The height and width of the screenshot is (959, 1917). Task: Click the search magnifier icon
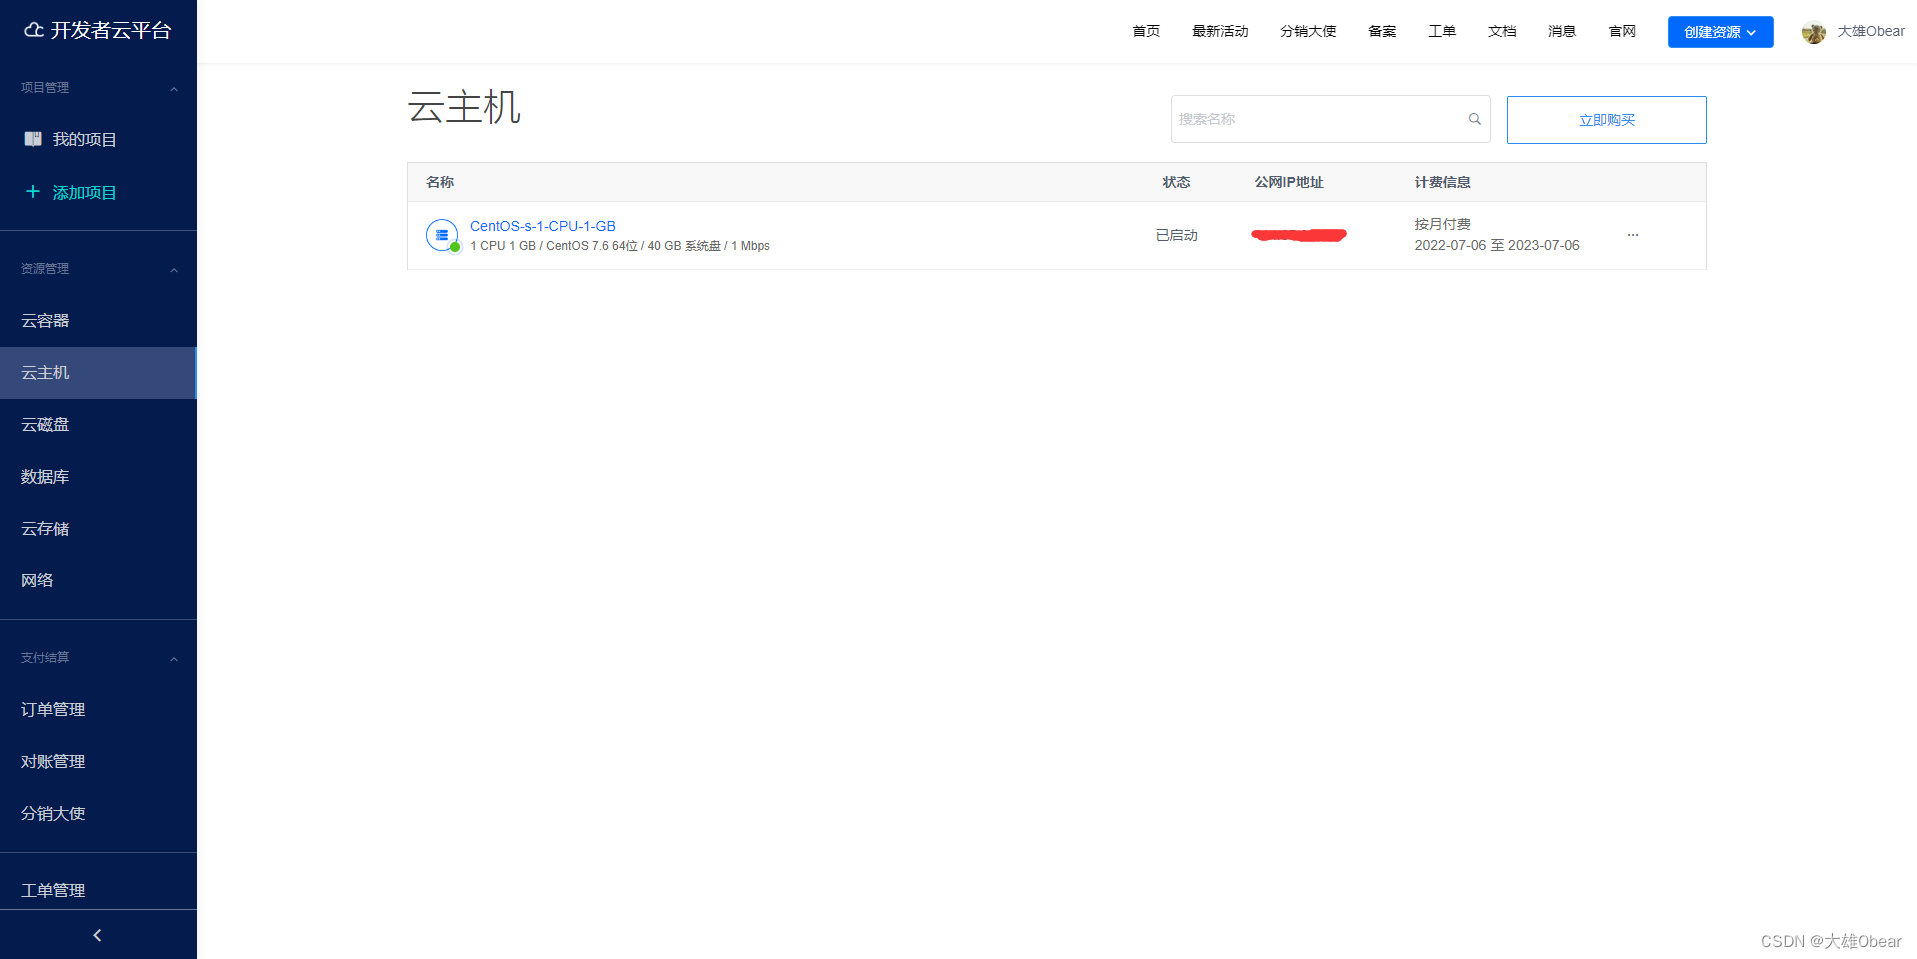click(1474, 118)
